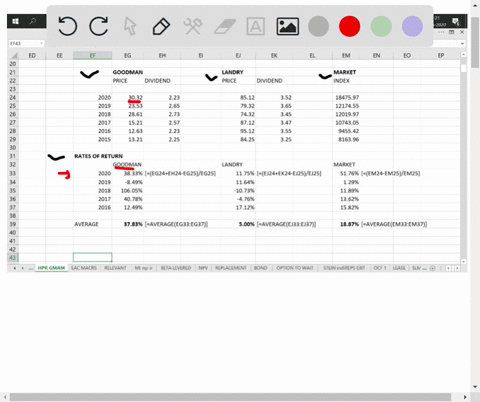480x402 pixels.
Task: Open the BOND sheet tab
Action: pyautogui.click(x=261, y=268)
